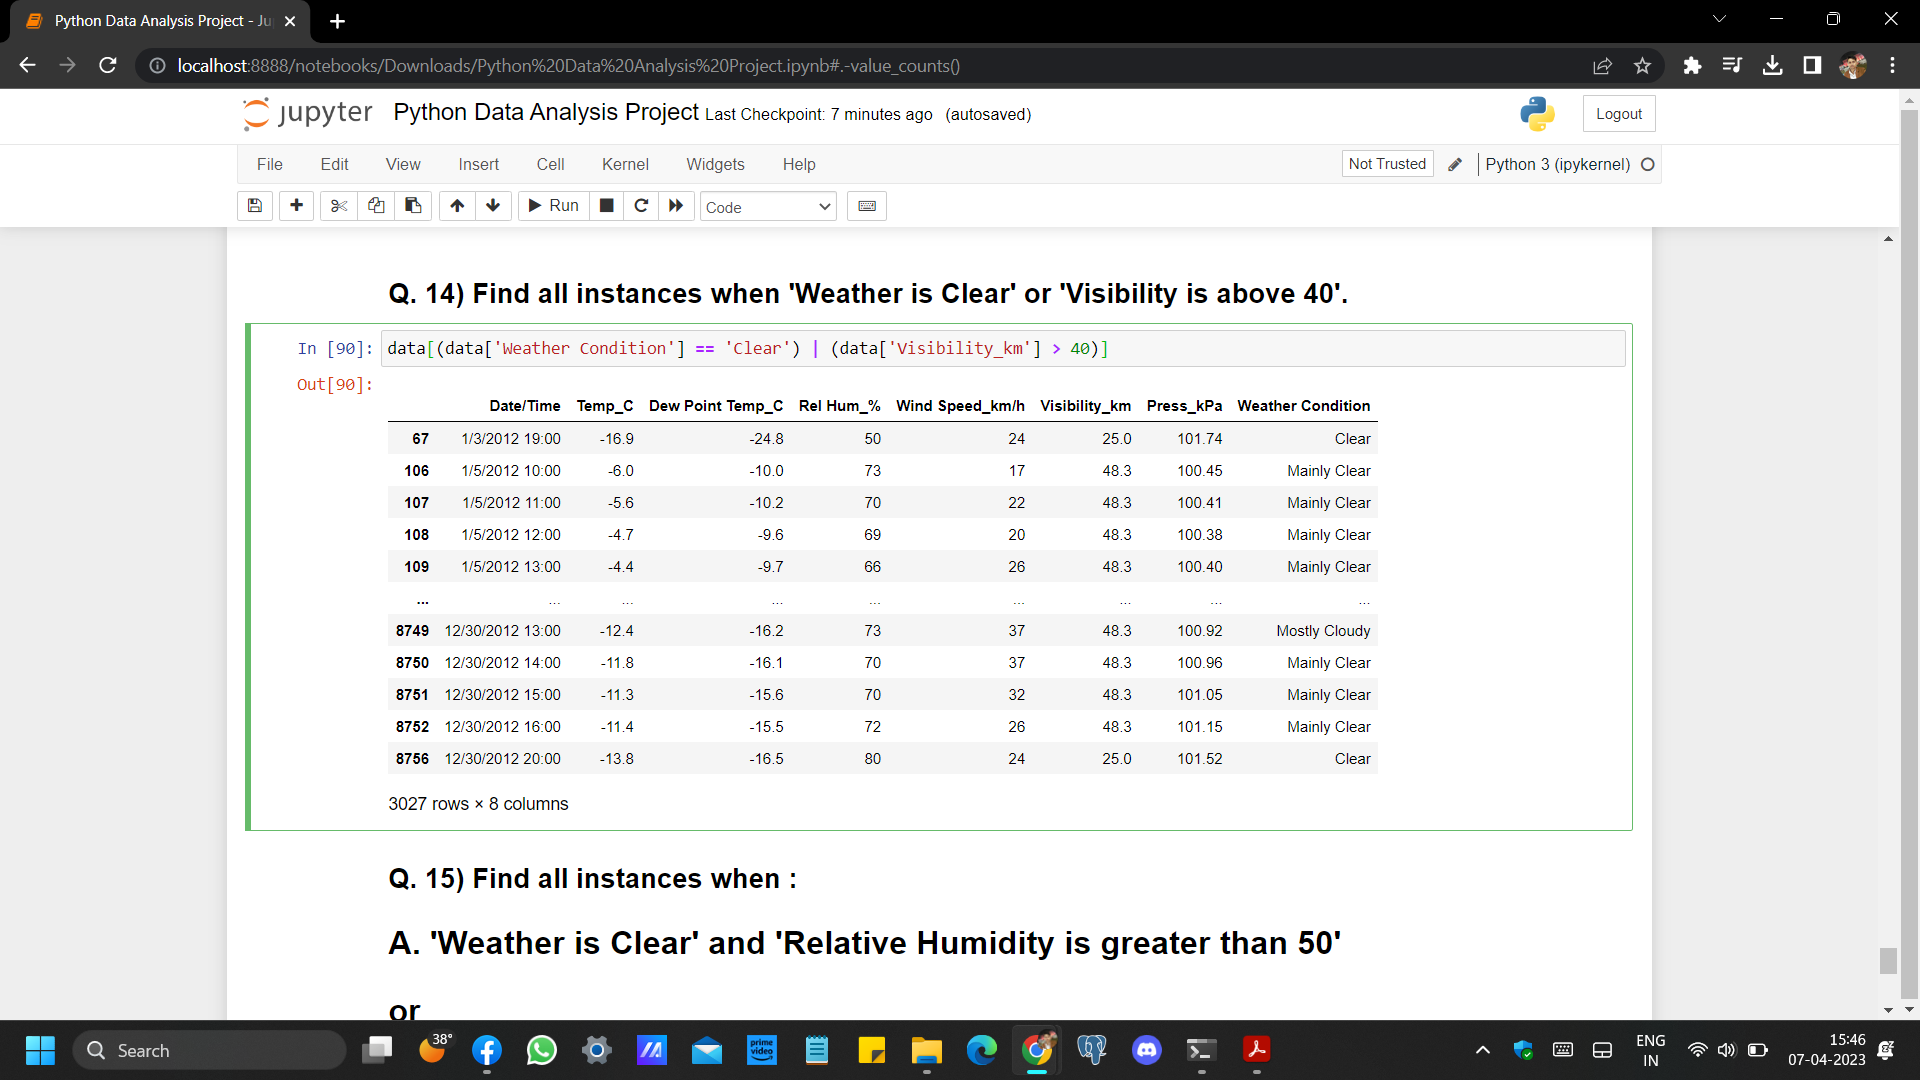Toggle the browser side panel icon

pyautogui.click(x=1812, y=66)
